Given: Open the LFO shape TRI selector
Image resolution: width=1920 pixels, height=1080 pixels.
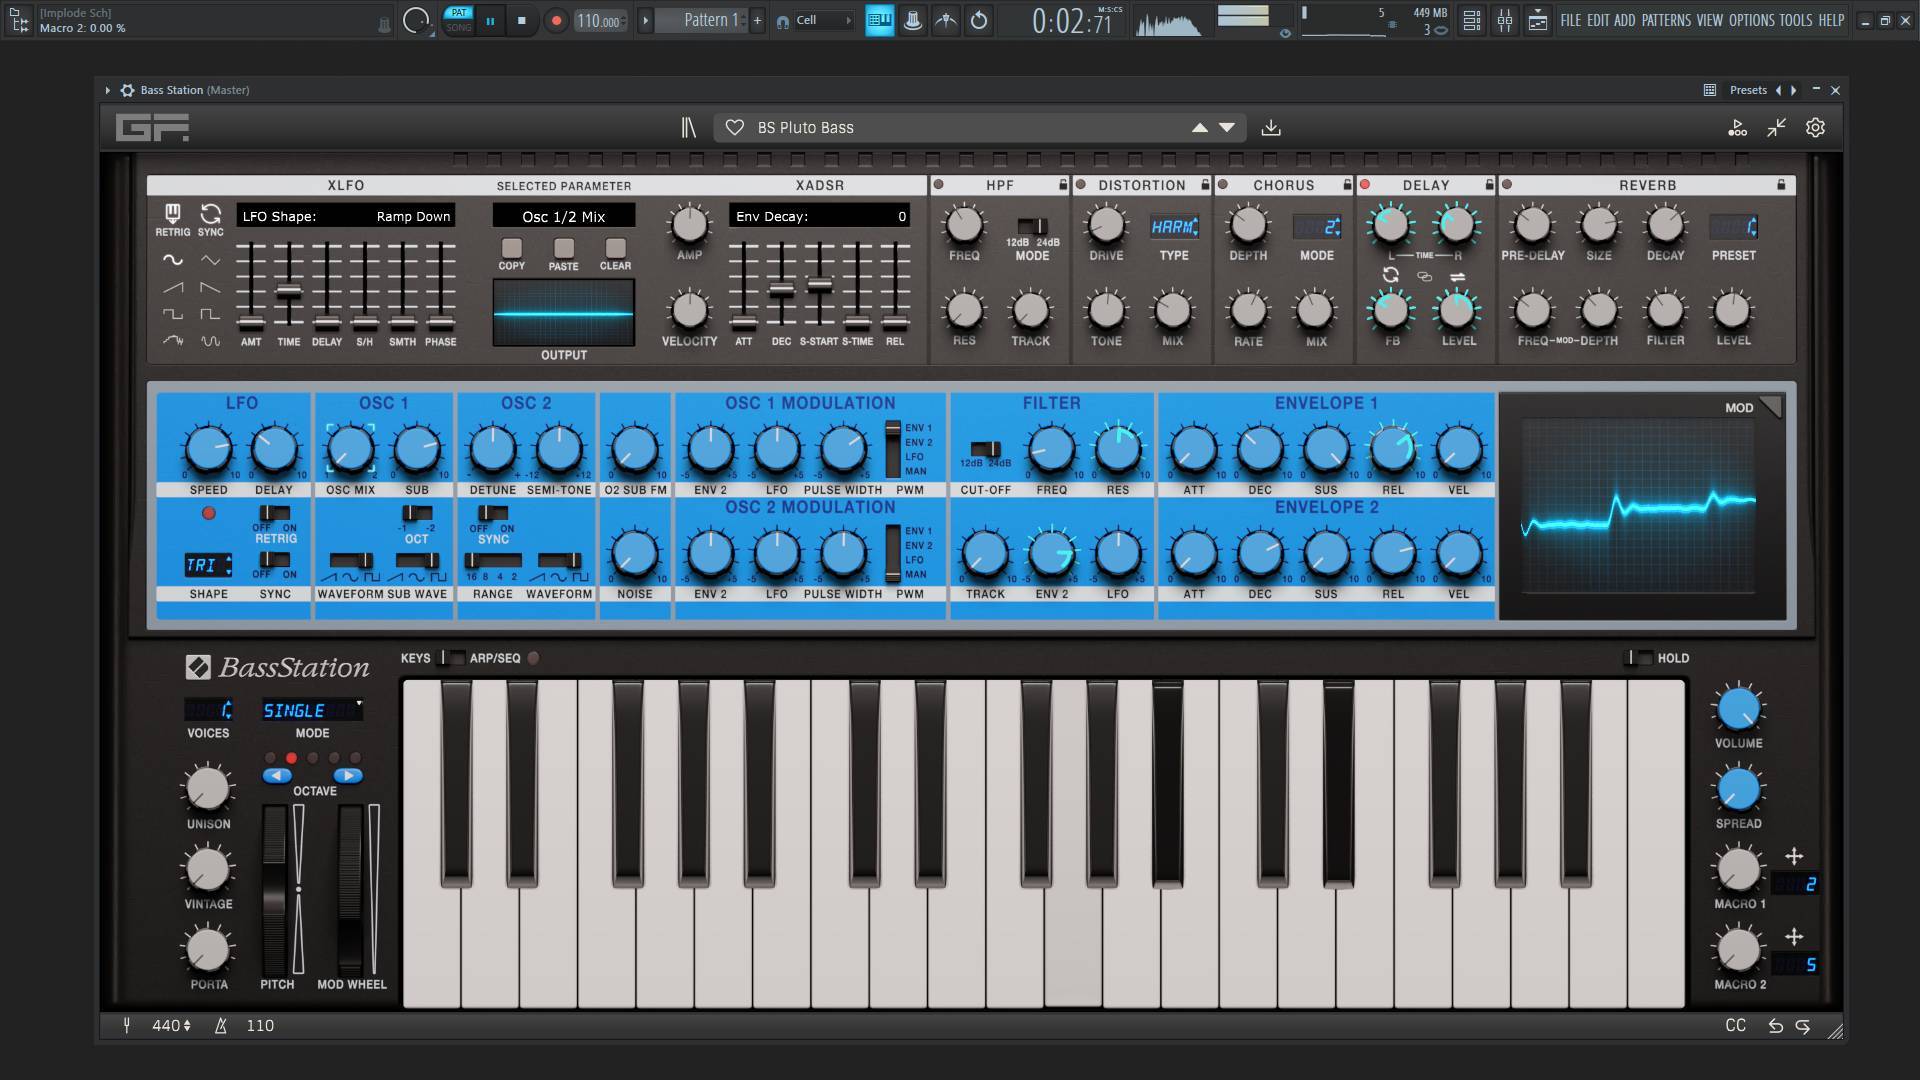Looking at the screenshot, I should 208,565.
